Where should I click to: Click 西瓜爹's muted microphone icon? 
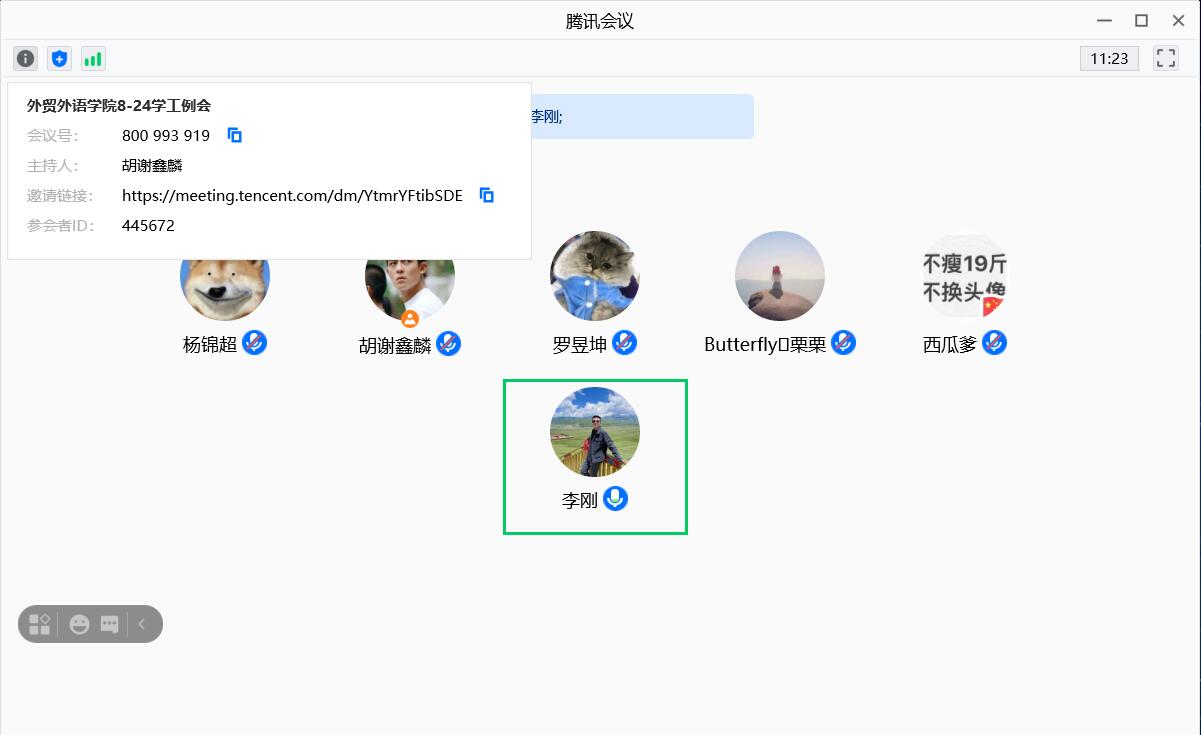(994, 343)
